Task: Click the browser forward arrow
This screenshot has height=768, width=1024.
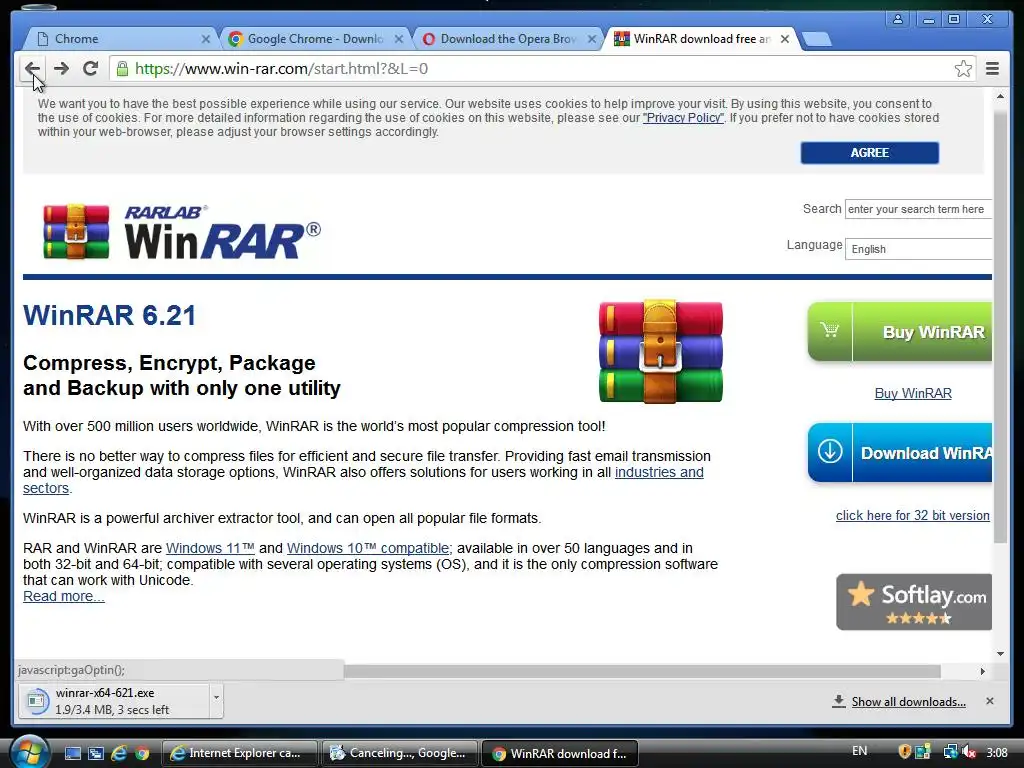Action: tap(61, 69)
